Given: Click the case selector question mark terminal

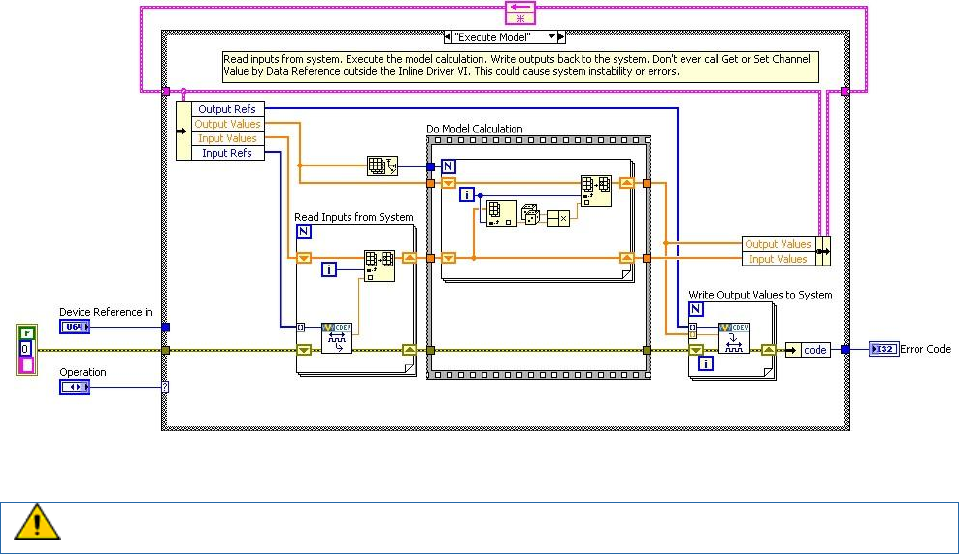Looking at the screenshot, I should coord(165,387).
